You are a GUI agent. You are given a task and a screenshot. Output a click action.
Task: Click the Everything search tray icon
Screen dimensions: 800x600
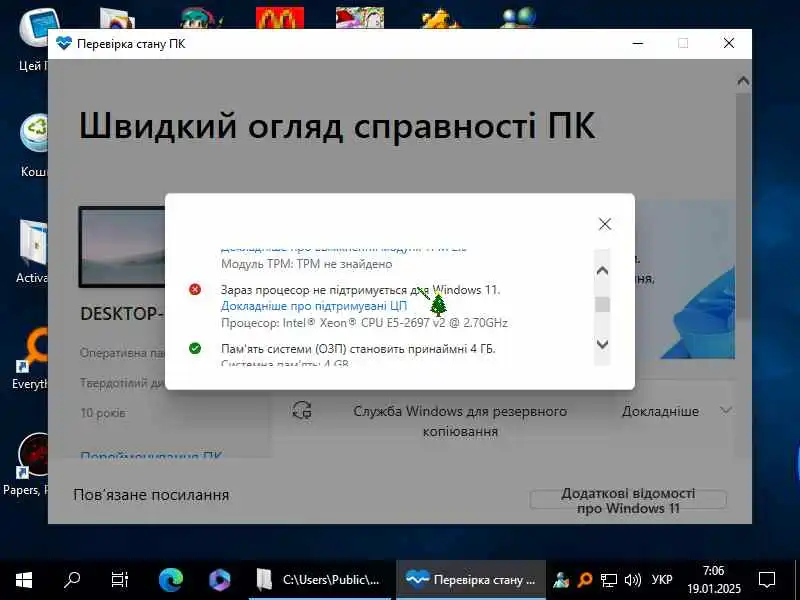tap(585, 580)
